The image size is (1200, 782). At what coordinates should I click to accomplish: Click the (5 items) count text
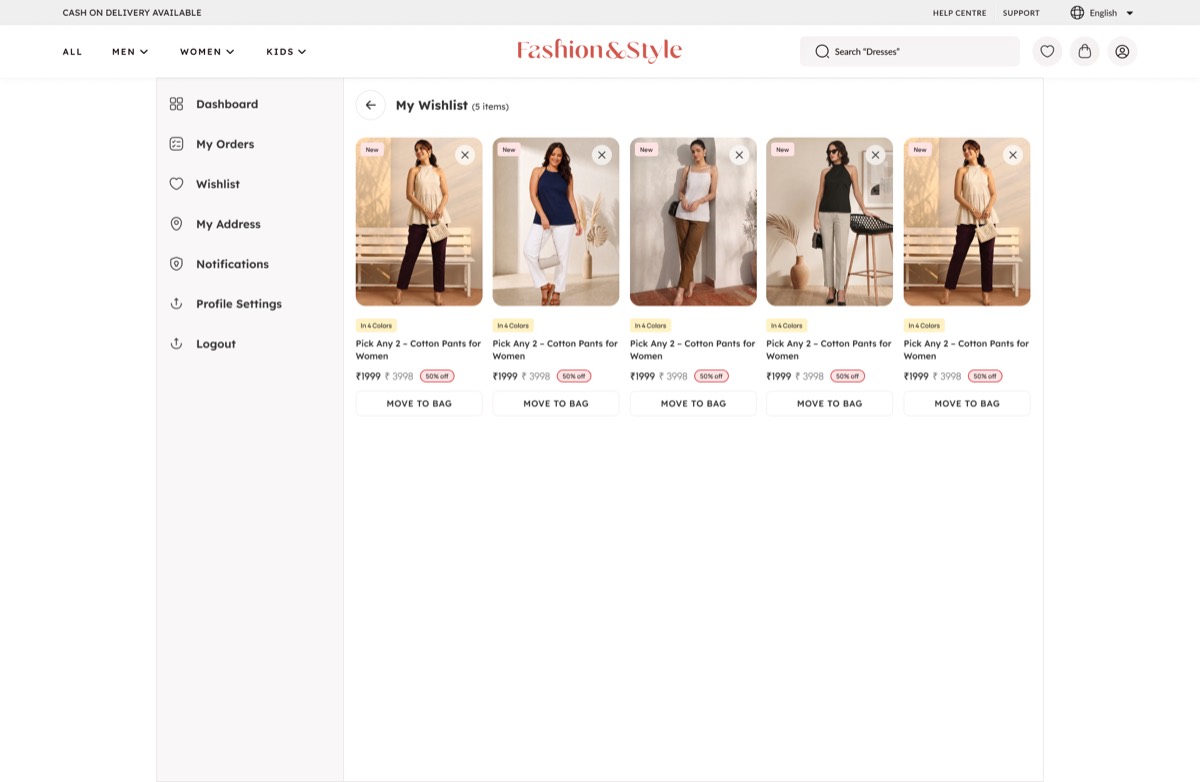tap(490, 106)
